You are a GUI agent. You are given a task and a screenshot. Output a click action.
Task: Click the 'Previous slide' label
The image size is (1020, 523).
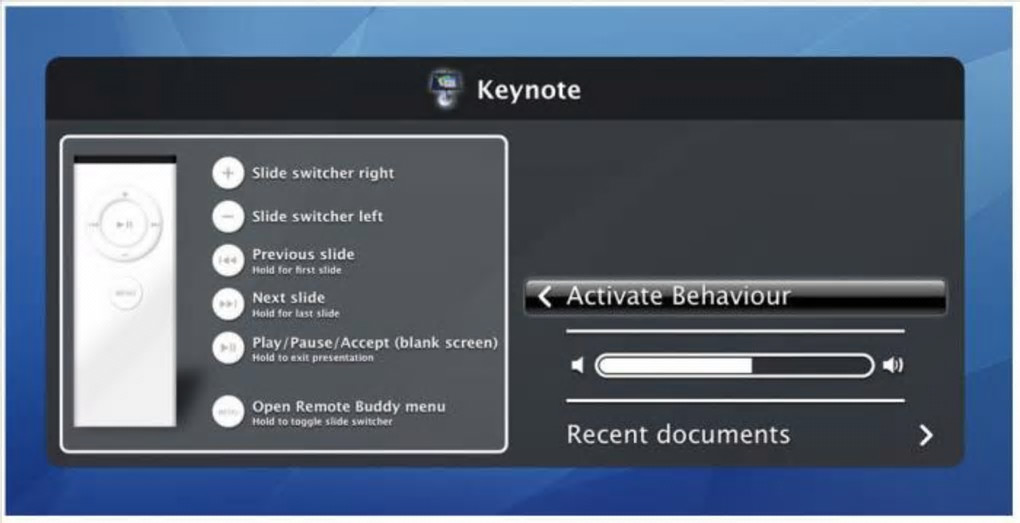(303, 254)
